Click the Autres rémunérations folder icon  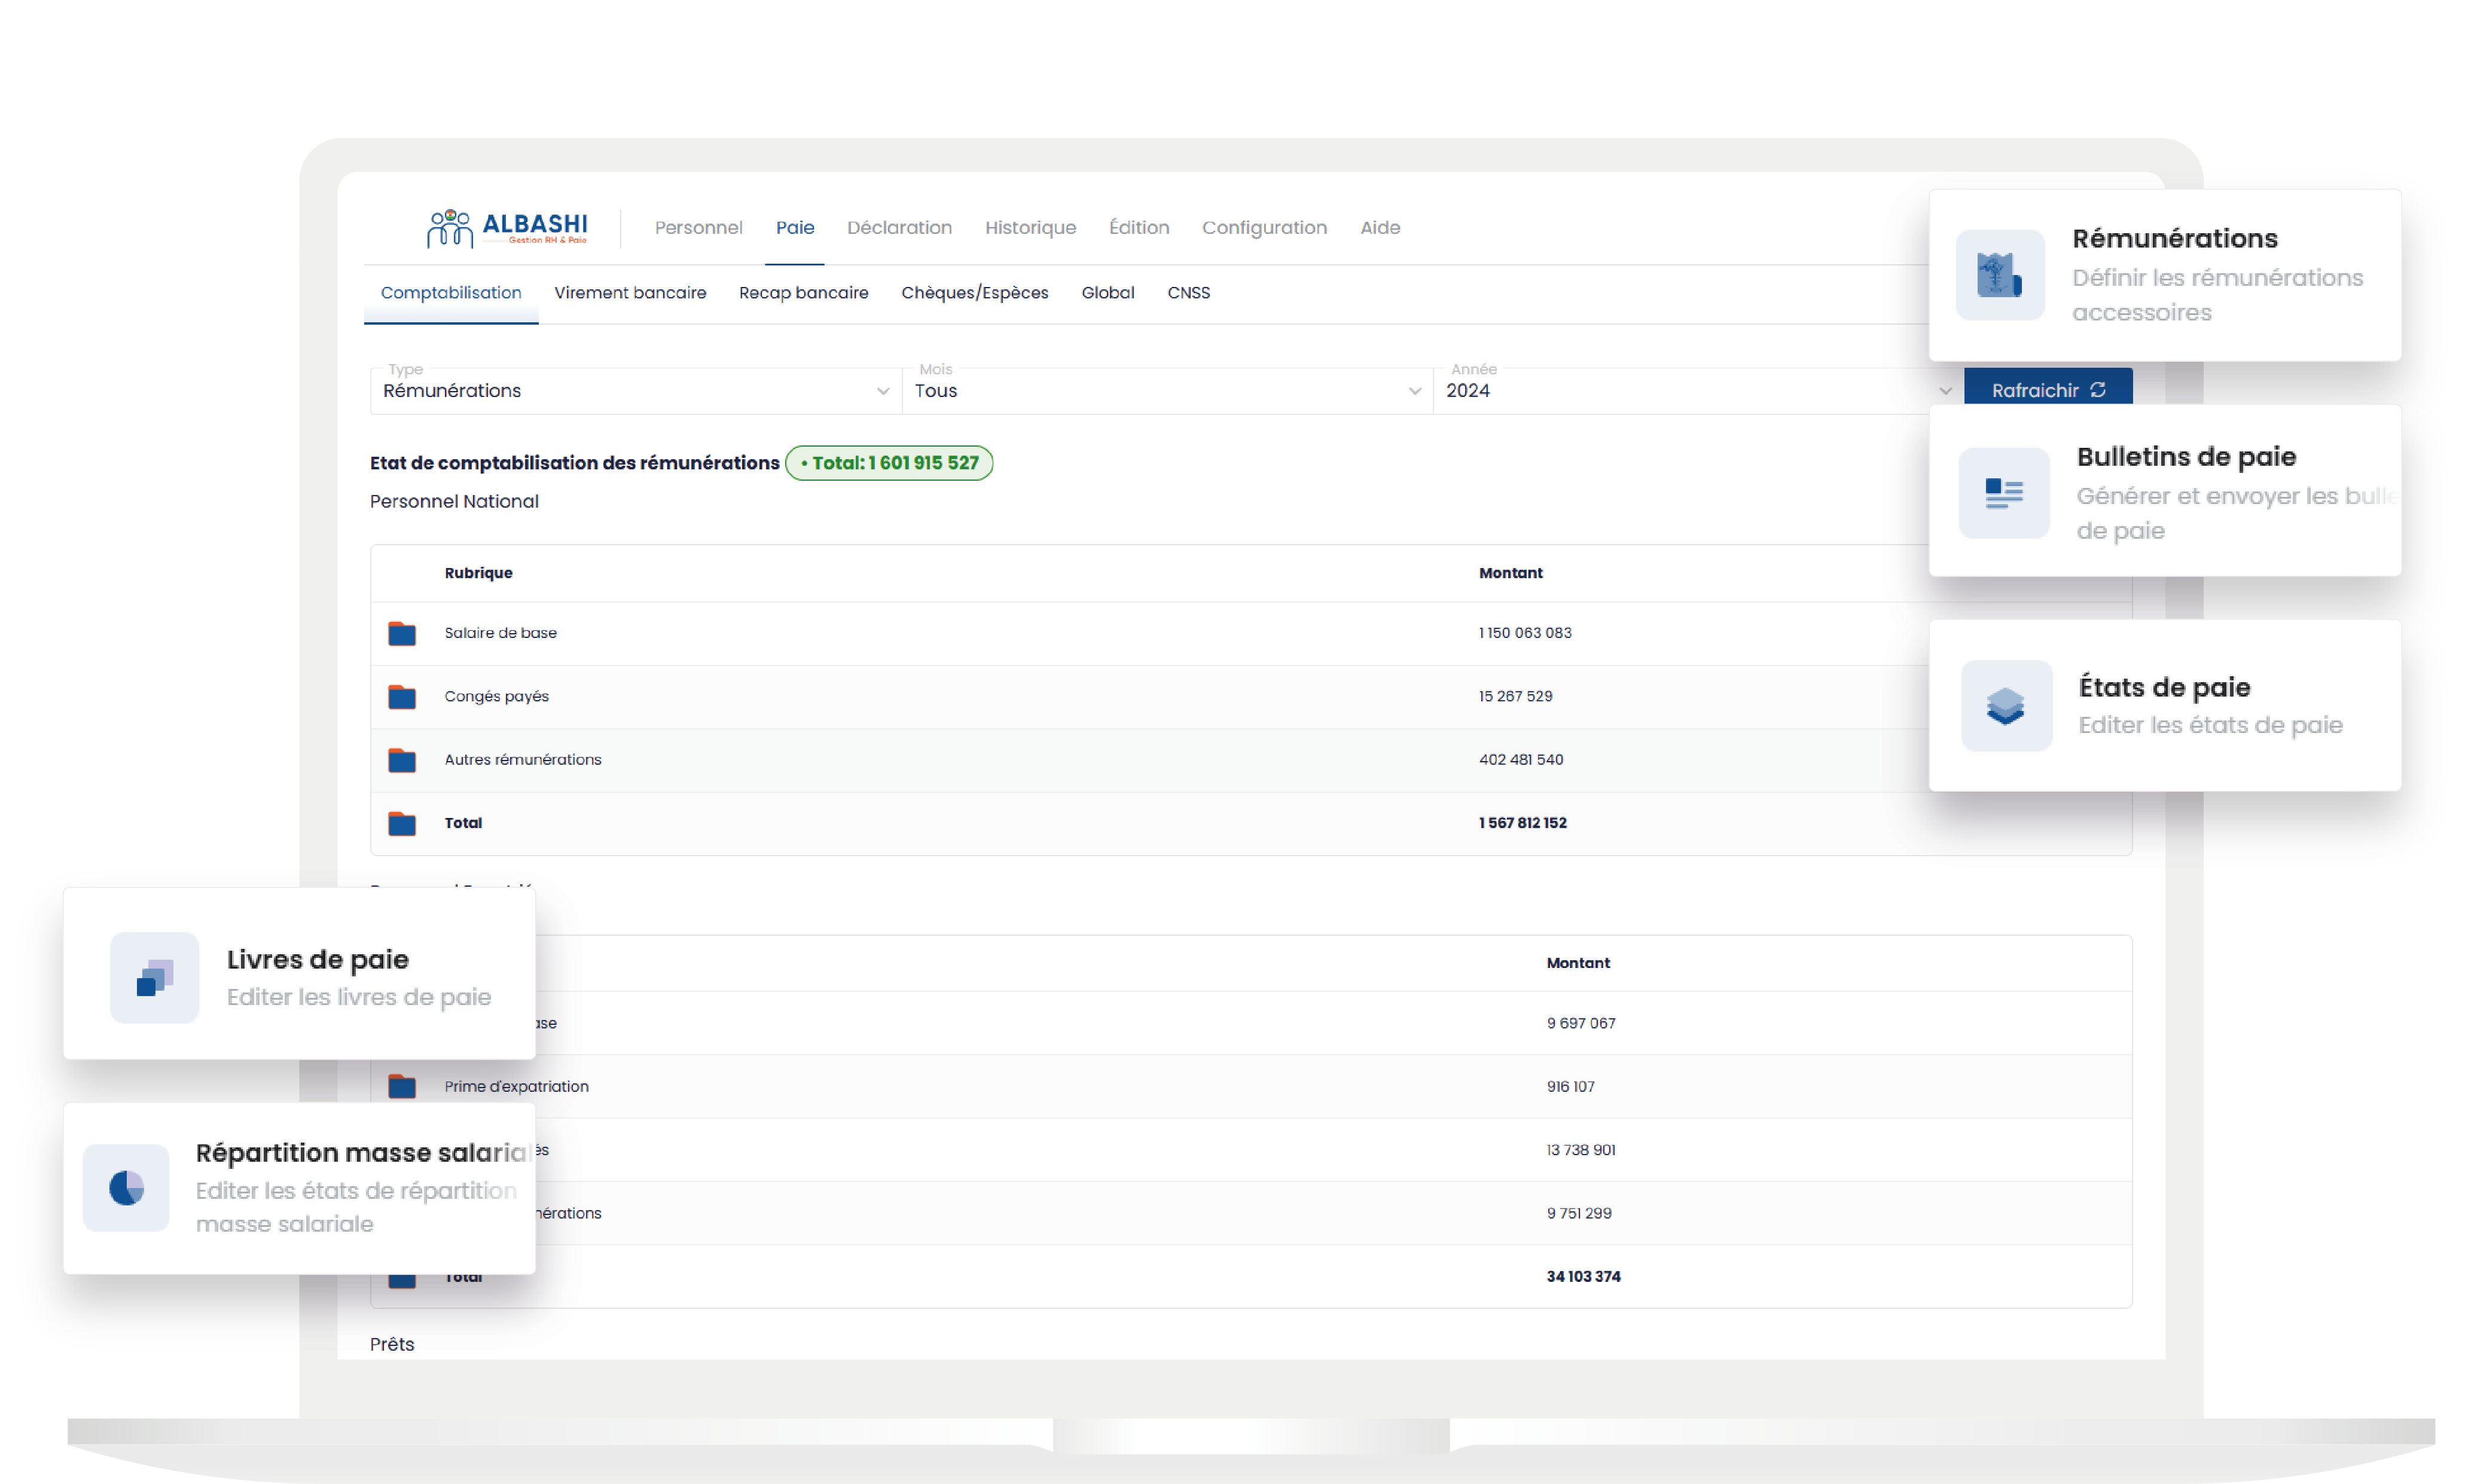402,760
